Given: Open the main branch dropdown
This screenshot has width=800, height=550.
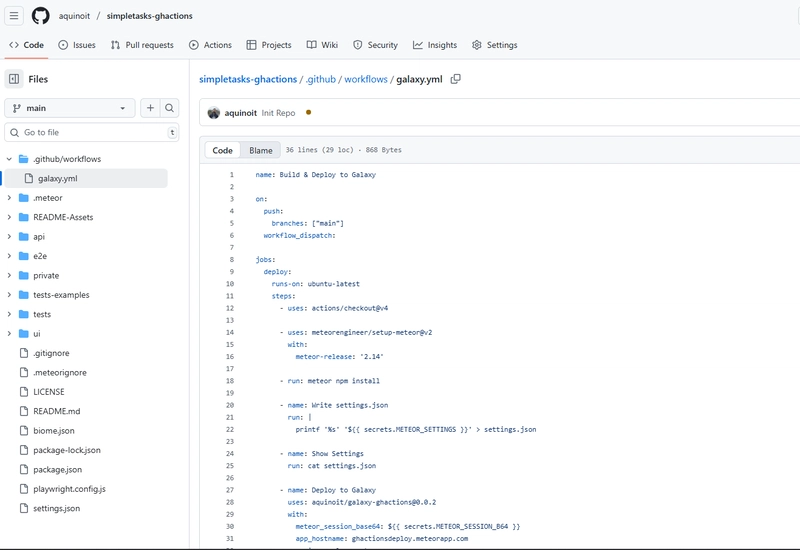Looking at the screenshot, I should point(69,108).
